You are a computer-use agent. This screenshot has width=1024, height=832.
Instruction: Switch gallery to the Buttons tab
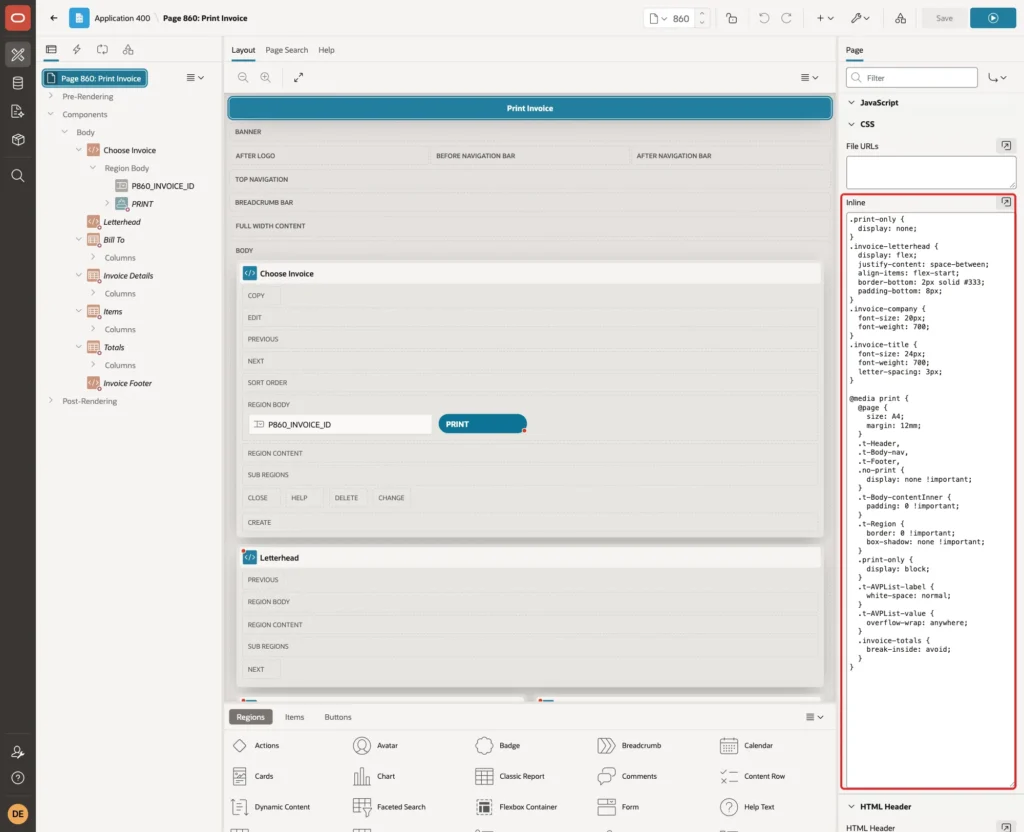[x=338, y=717]
